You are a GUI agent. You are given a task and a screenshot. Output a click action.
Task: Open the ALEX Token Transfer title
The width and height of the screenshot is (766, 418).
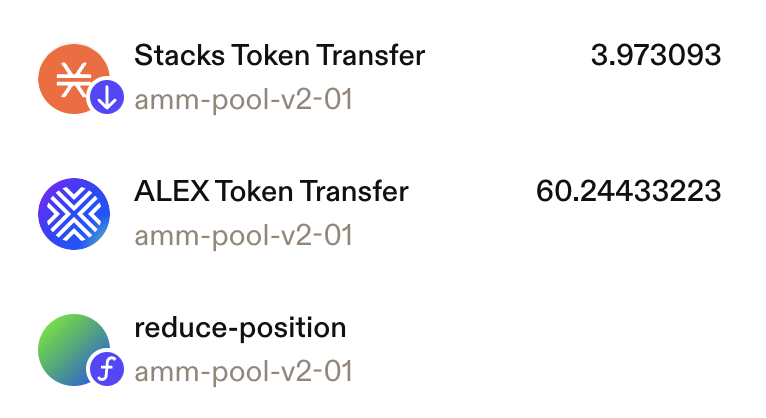[271, 191]
